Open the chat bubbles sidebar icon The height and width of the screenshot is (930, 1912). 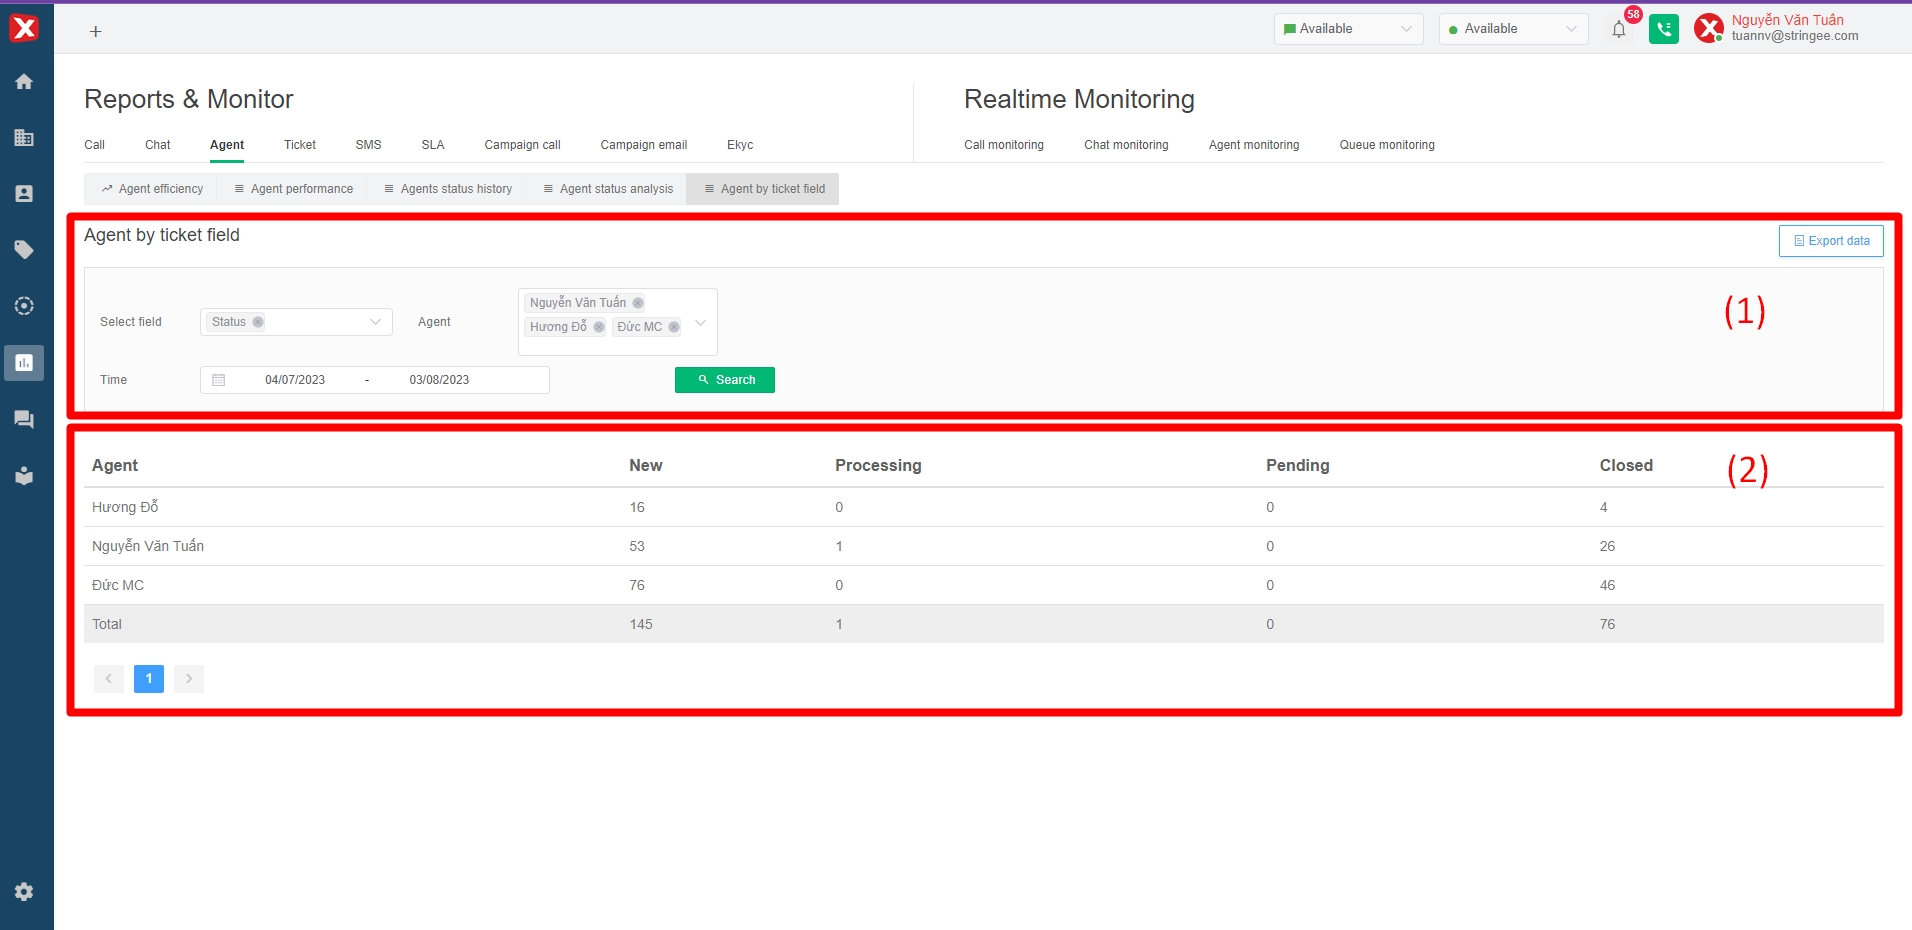[x=24, y=420]
